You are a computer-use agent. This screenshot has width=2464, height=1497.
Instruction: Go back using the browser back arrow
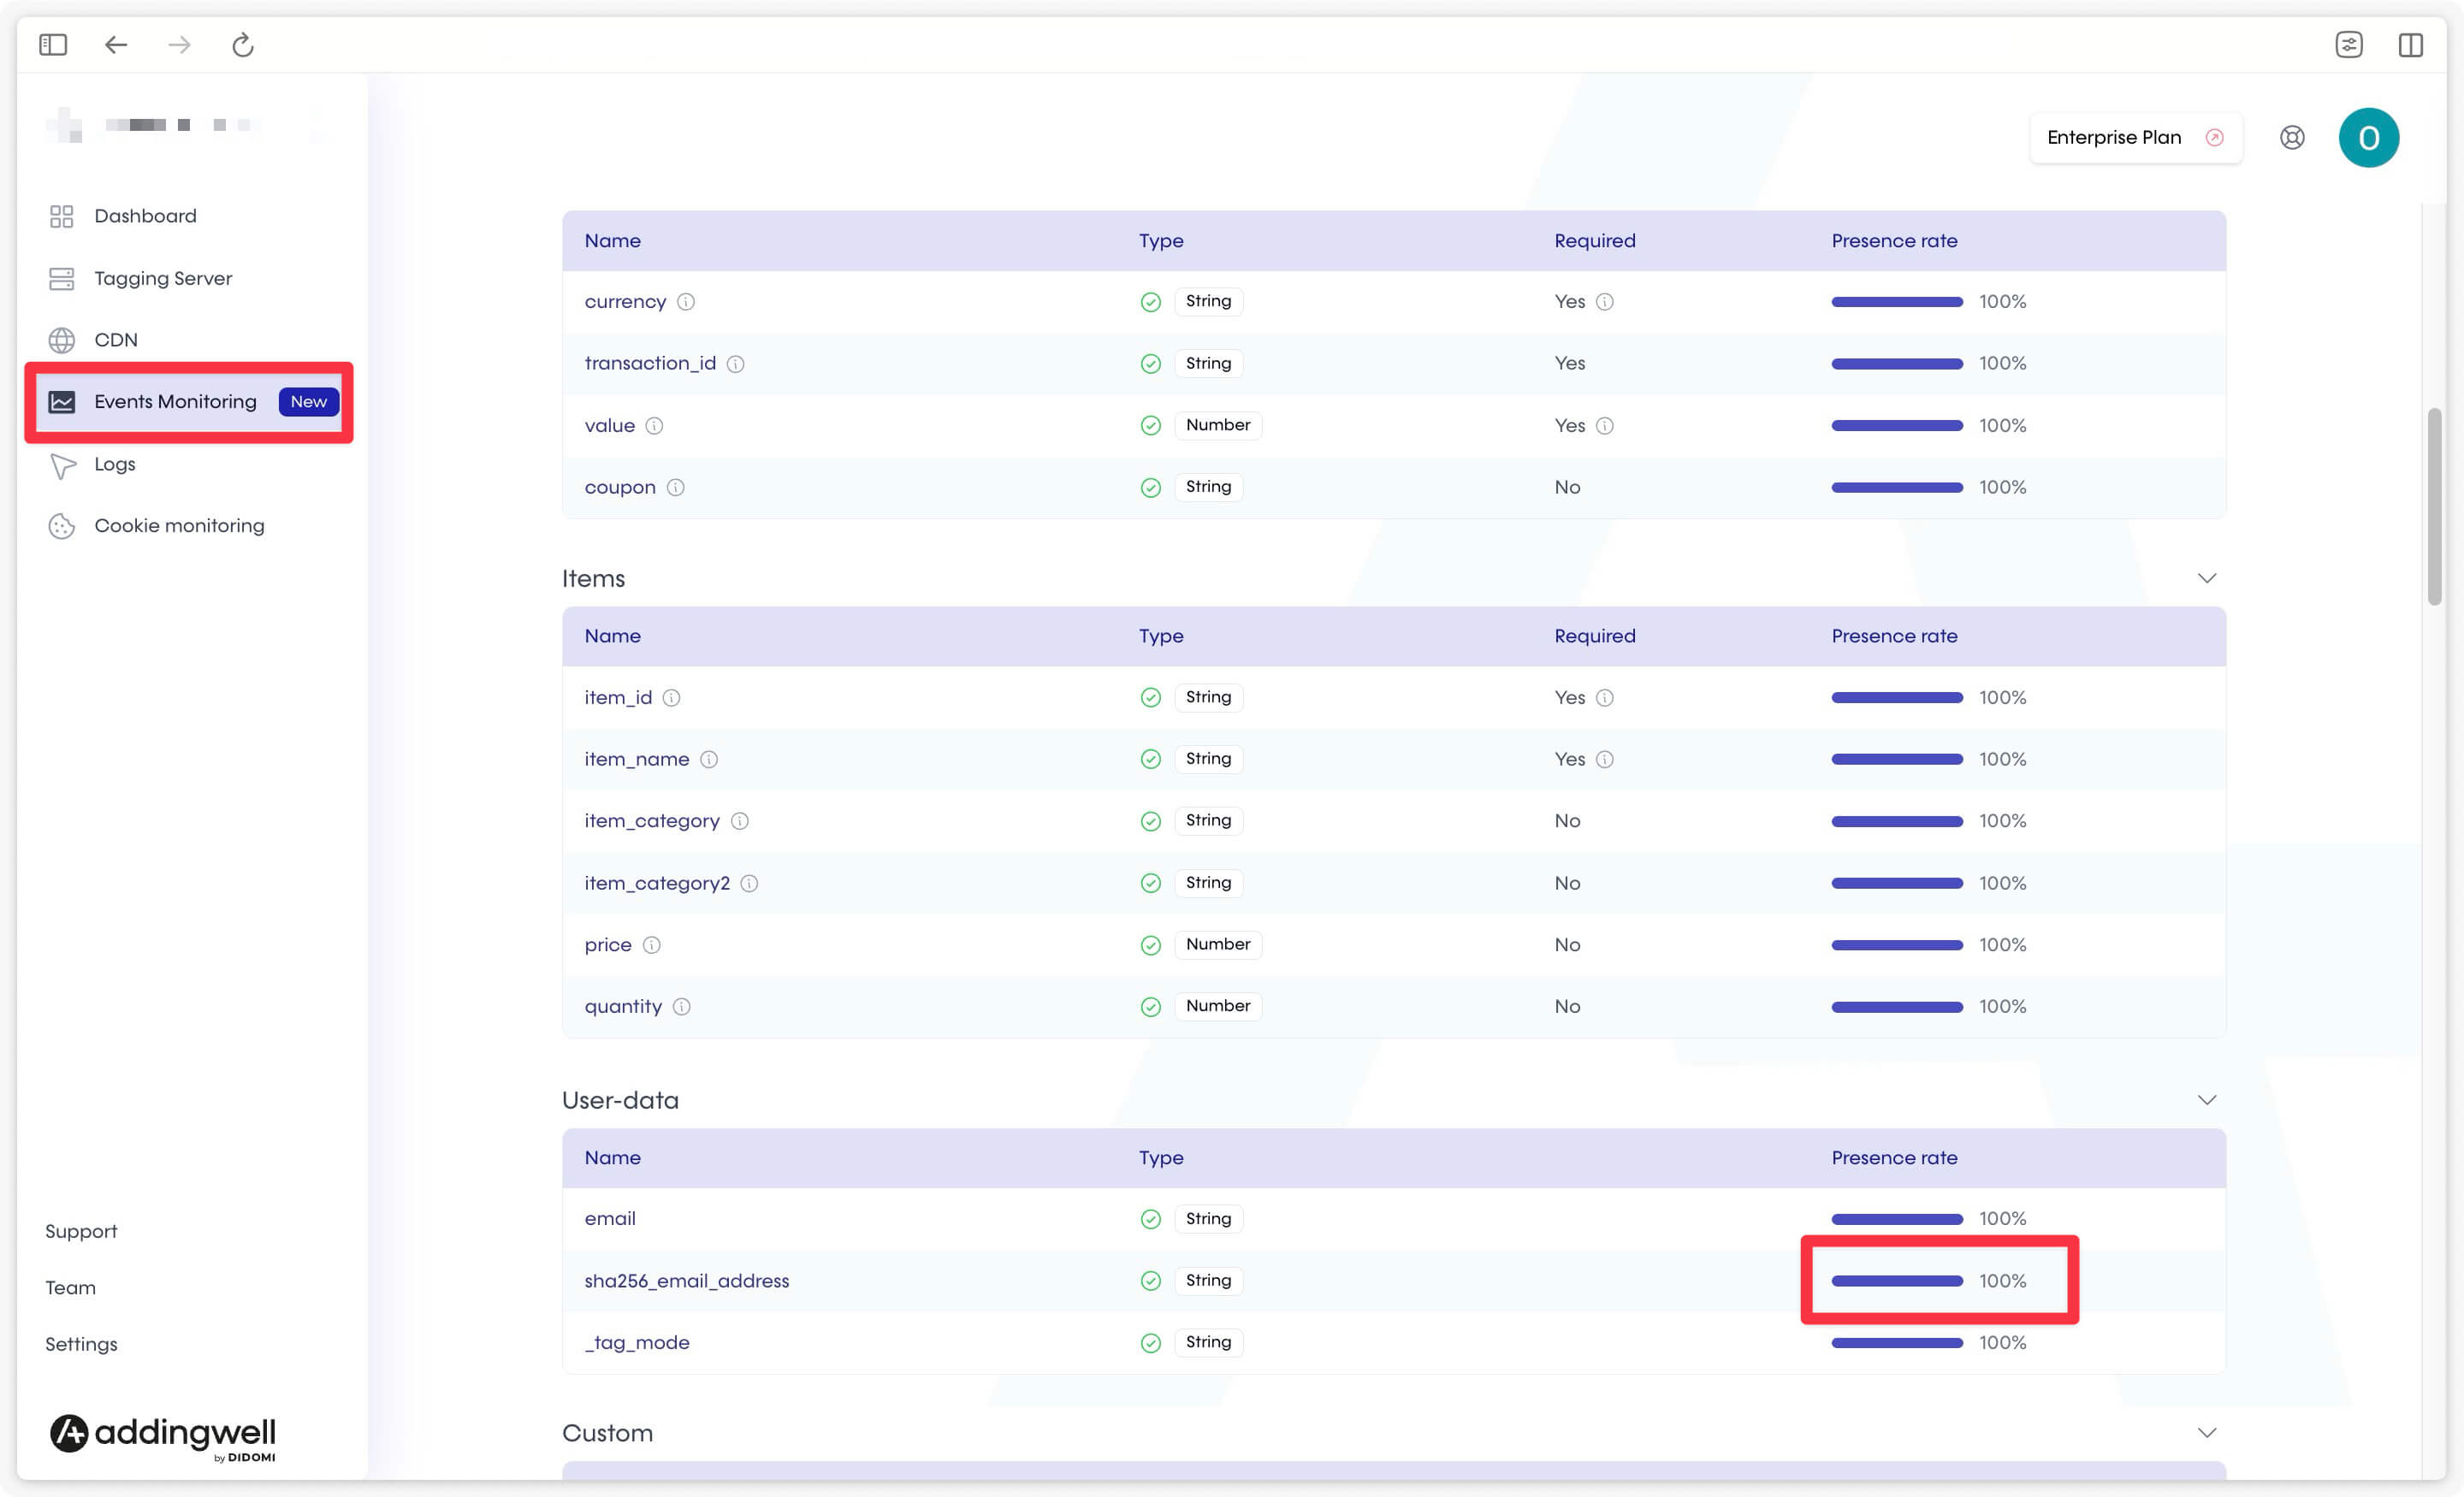point(116,44)
